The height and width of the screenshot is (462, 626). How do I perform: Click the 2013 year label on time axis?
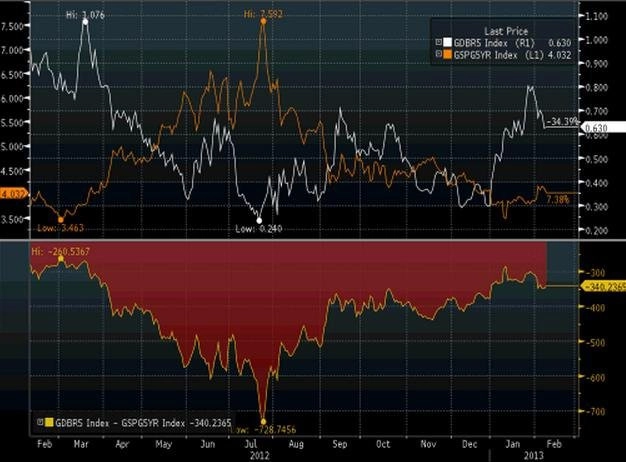click(x=533, y=455)
